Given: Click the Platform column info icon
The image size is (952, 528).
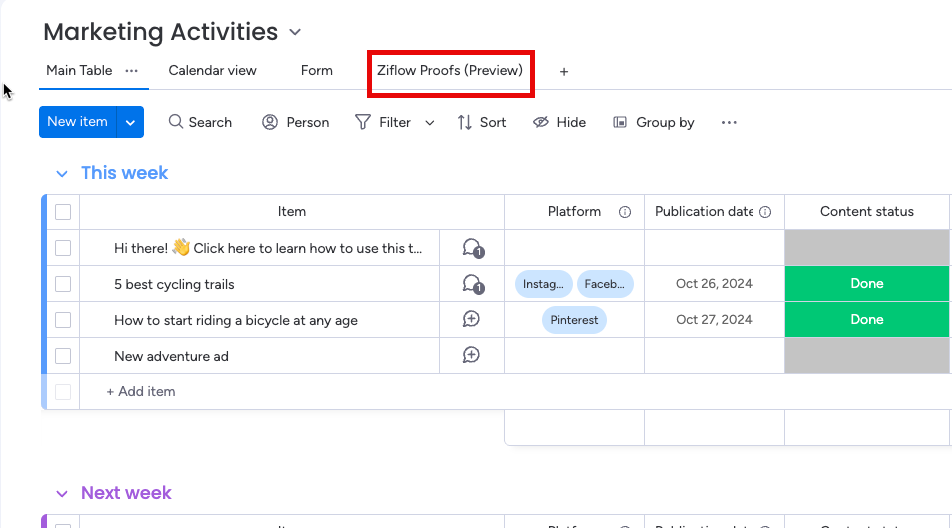Looking at the screenshot, I should click(x=625, y=212).
